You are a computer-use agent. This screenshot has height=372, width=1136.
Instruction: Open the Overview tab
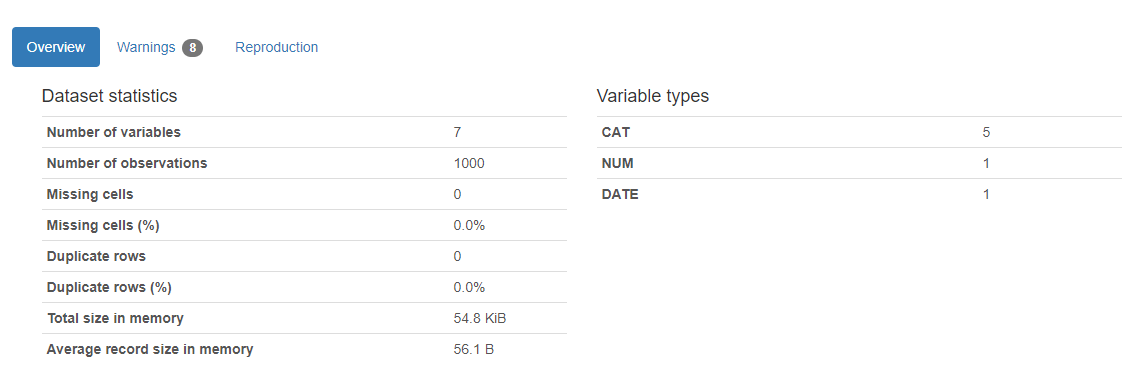(x=56, y=47)
